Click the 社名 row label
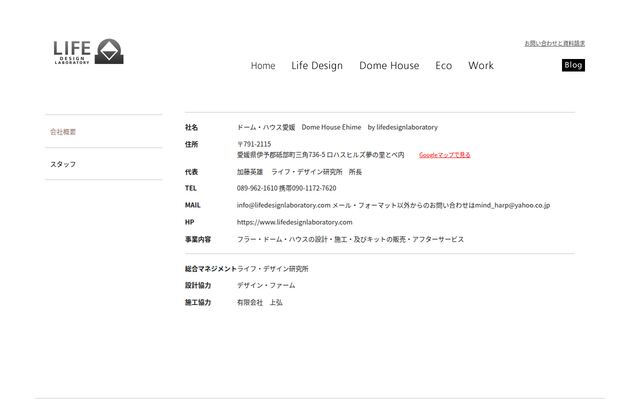 [191, 127]
